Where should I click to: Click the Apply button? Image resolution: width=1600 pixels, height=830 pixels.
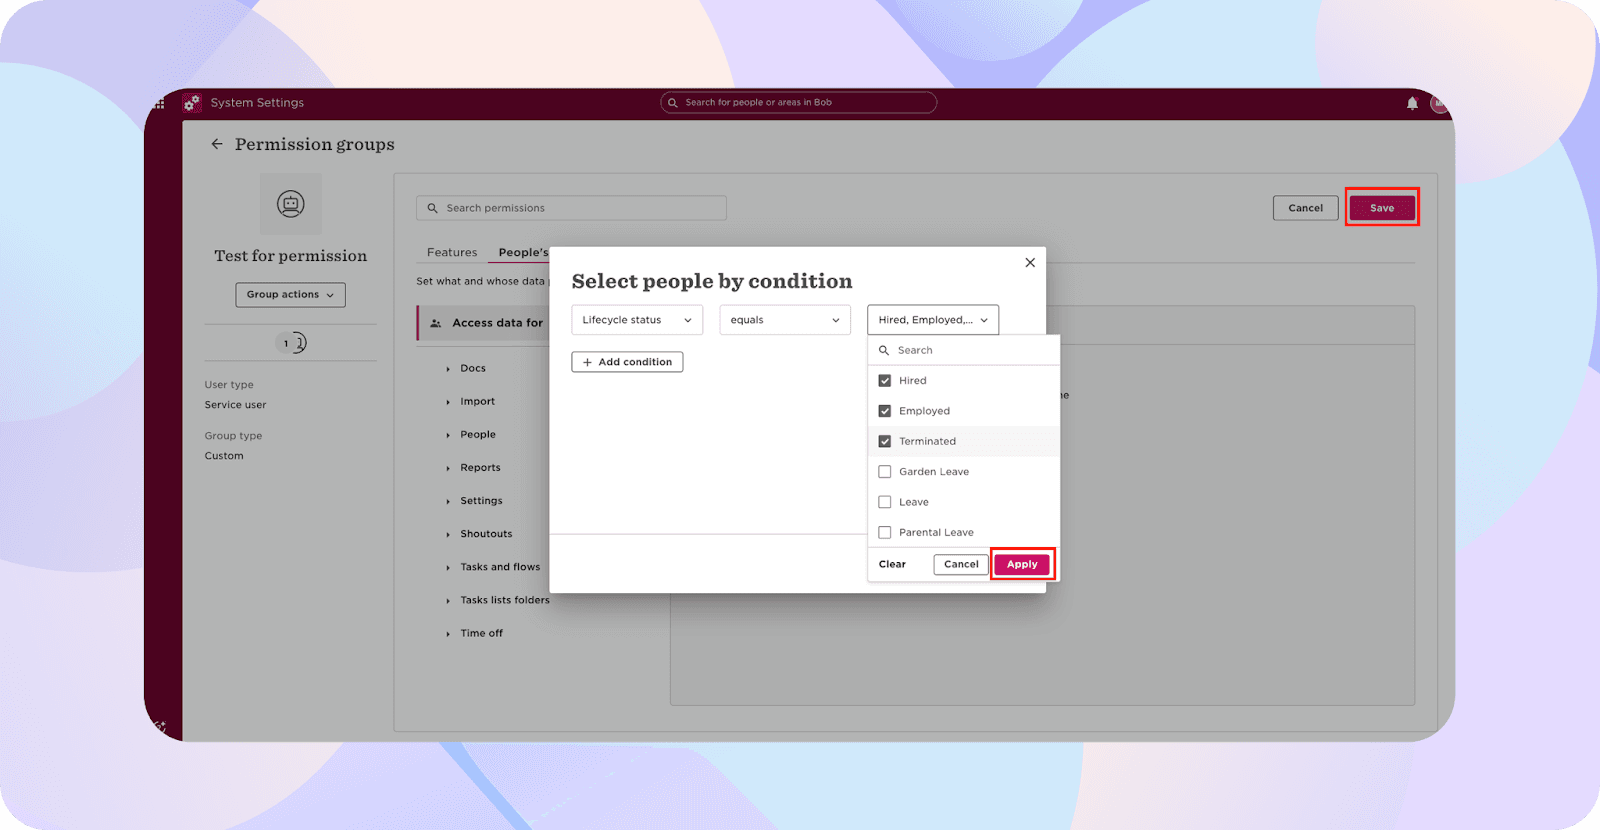coord(1022,565)
